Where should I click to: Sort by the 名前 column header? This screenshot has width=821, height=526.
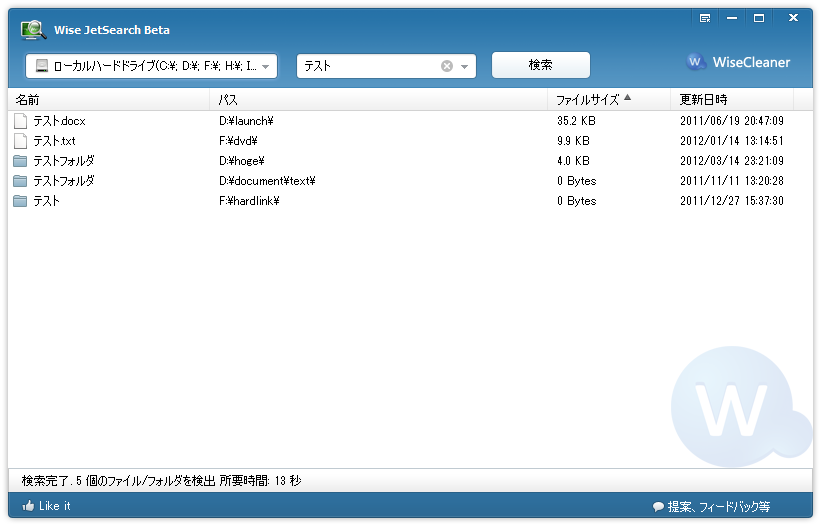[109, 100]
